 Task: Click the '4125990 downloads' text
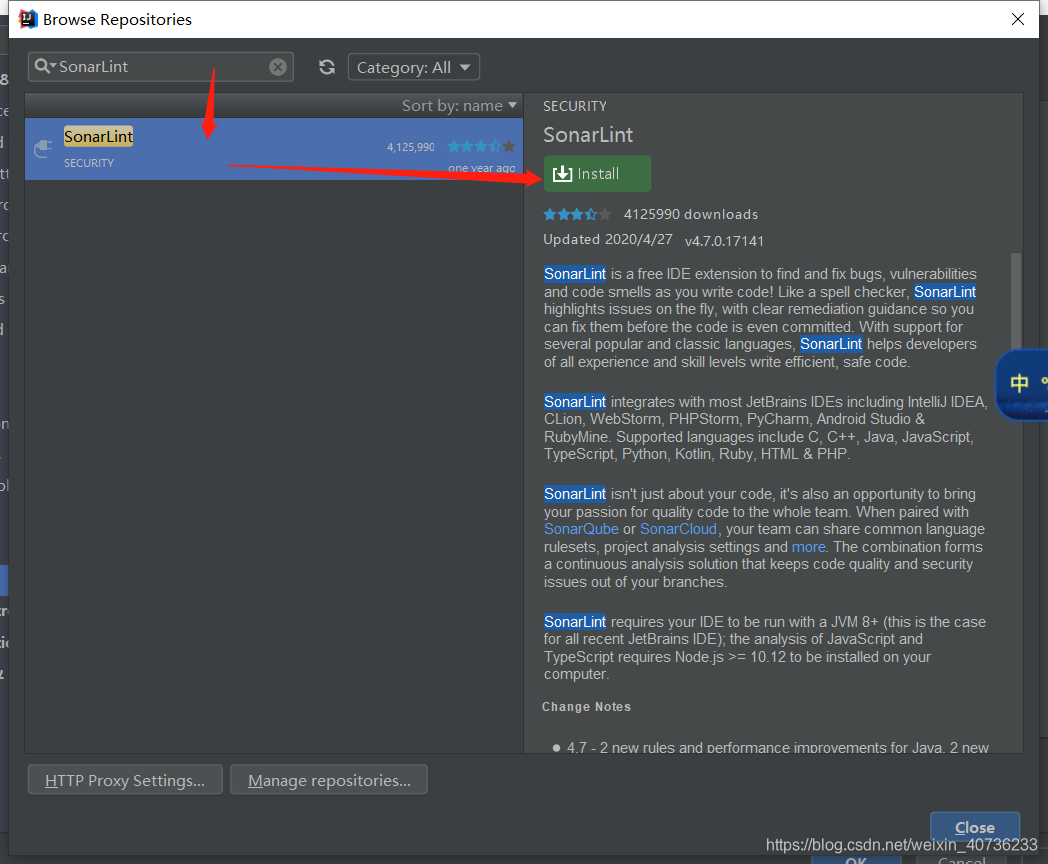(690, 214)
